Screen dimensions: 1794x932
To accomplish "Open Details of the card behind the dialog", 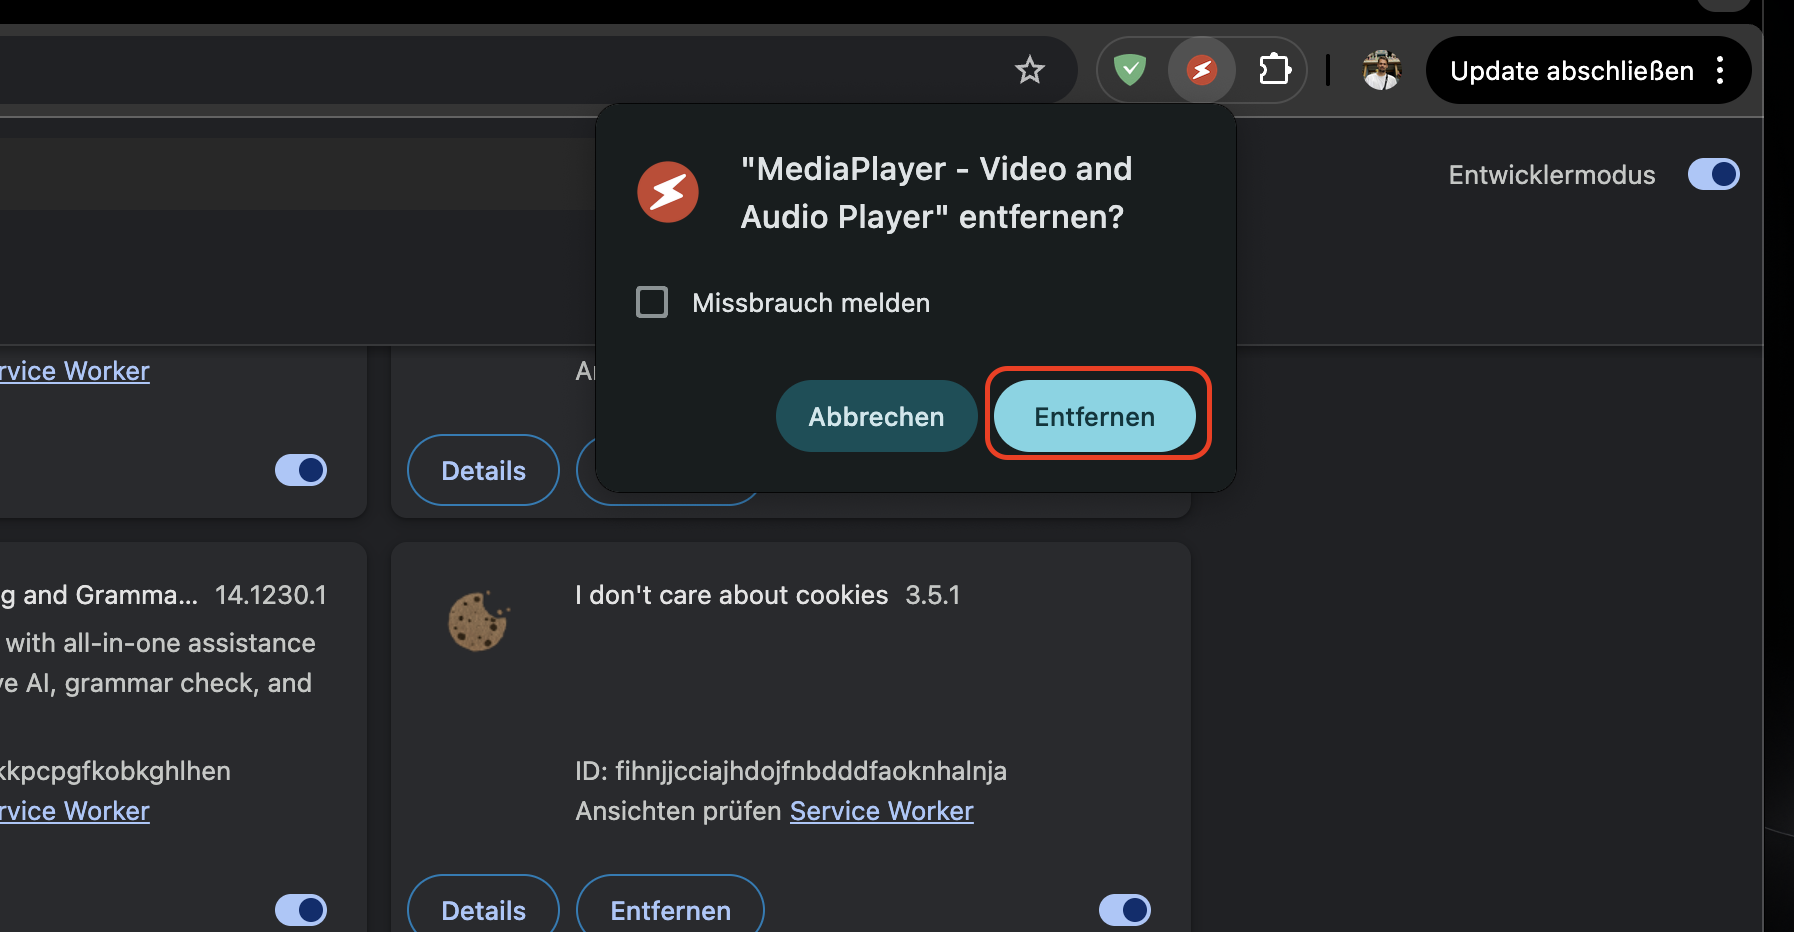I will tap(483, 470).
